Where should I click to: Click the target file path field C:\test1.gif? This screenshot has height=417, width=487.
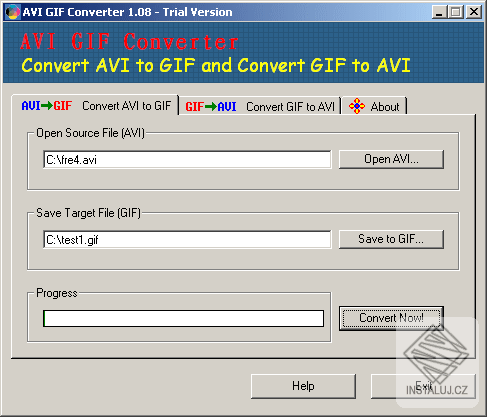click(187, 239)
